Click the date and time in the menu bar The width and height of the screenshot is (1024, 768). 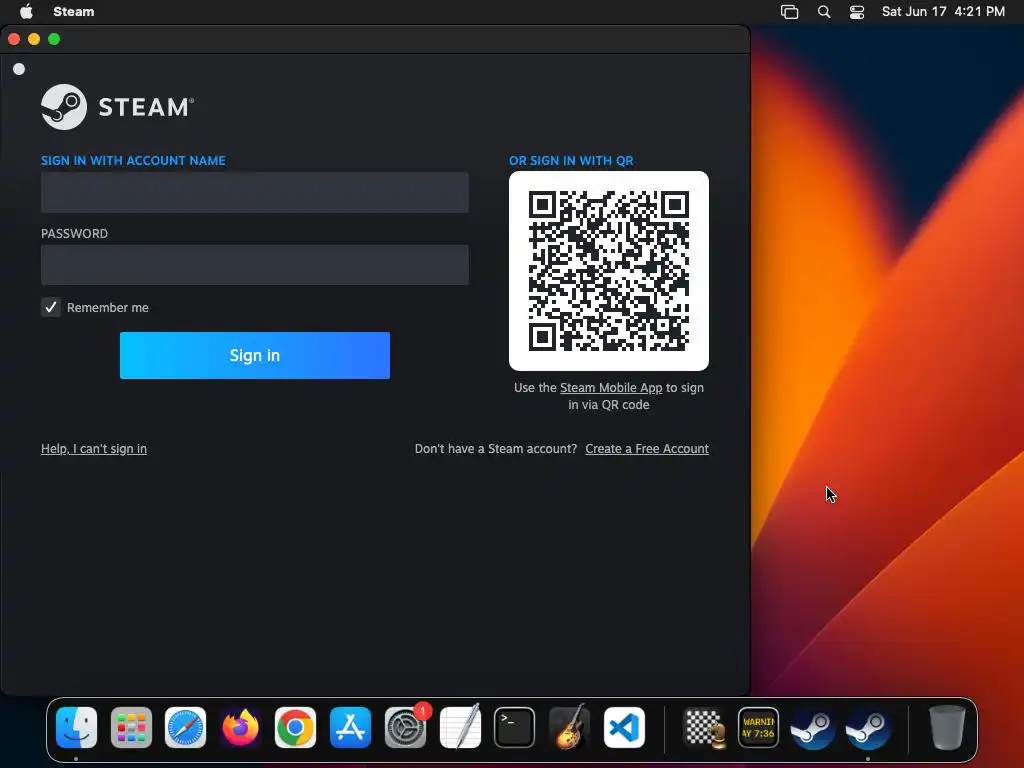(x=943, y=12)
